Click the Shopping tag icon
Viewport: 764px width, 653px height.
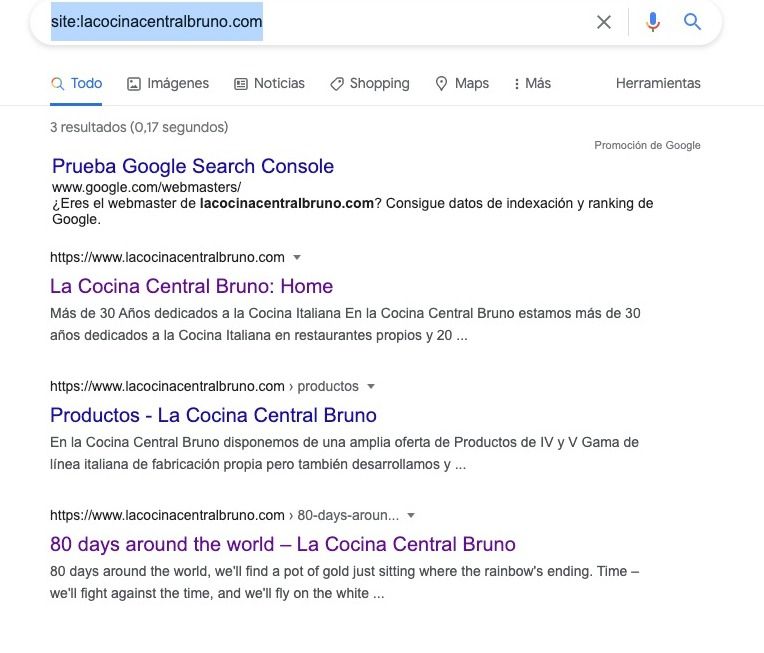337,84
